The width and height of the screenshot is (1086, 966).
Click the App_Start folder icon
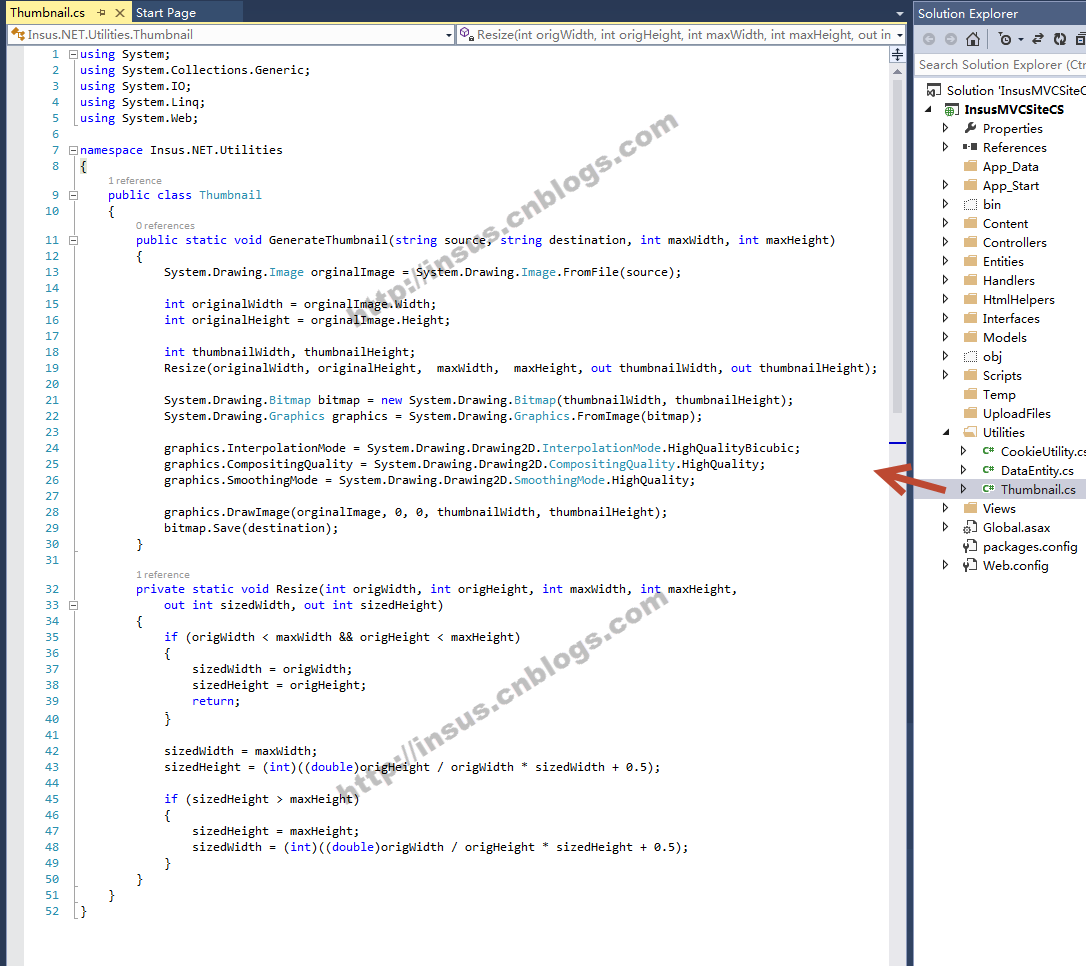point(970,185)
